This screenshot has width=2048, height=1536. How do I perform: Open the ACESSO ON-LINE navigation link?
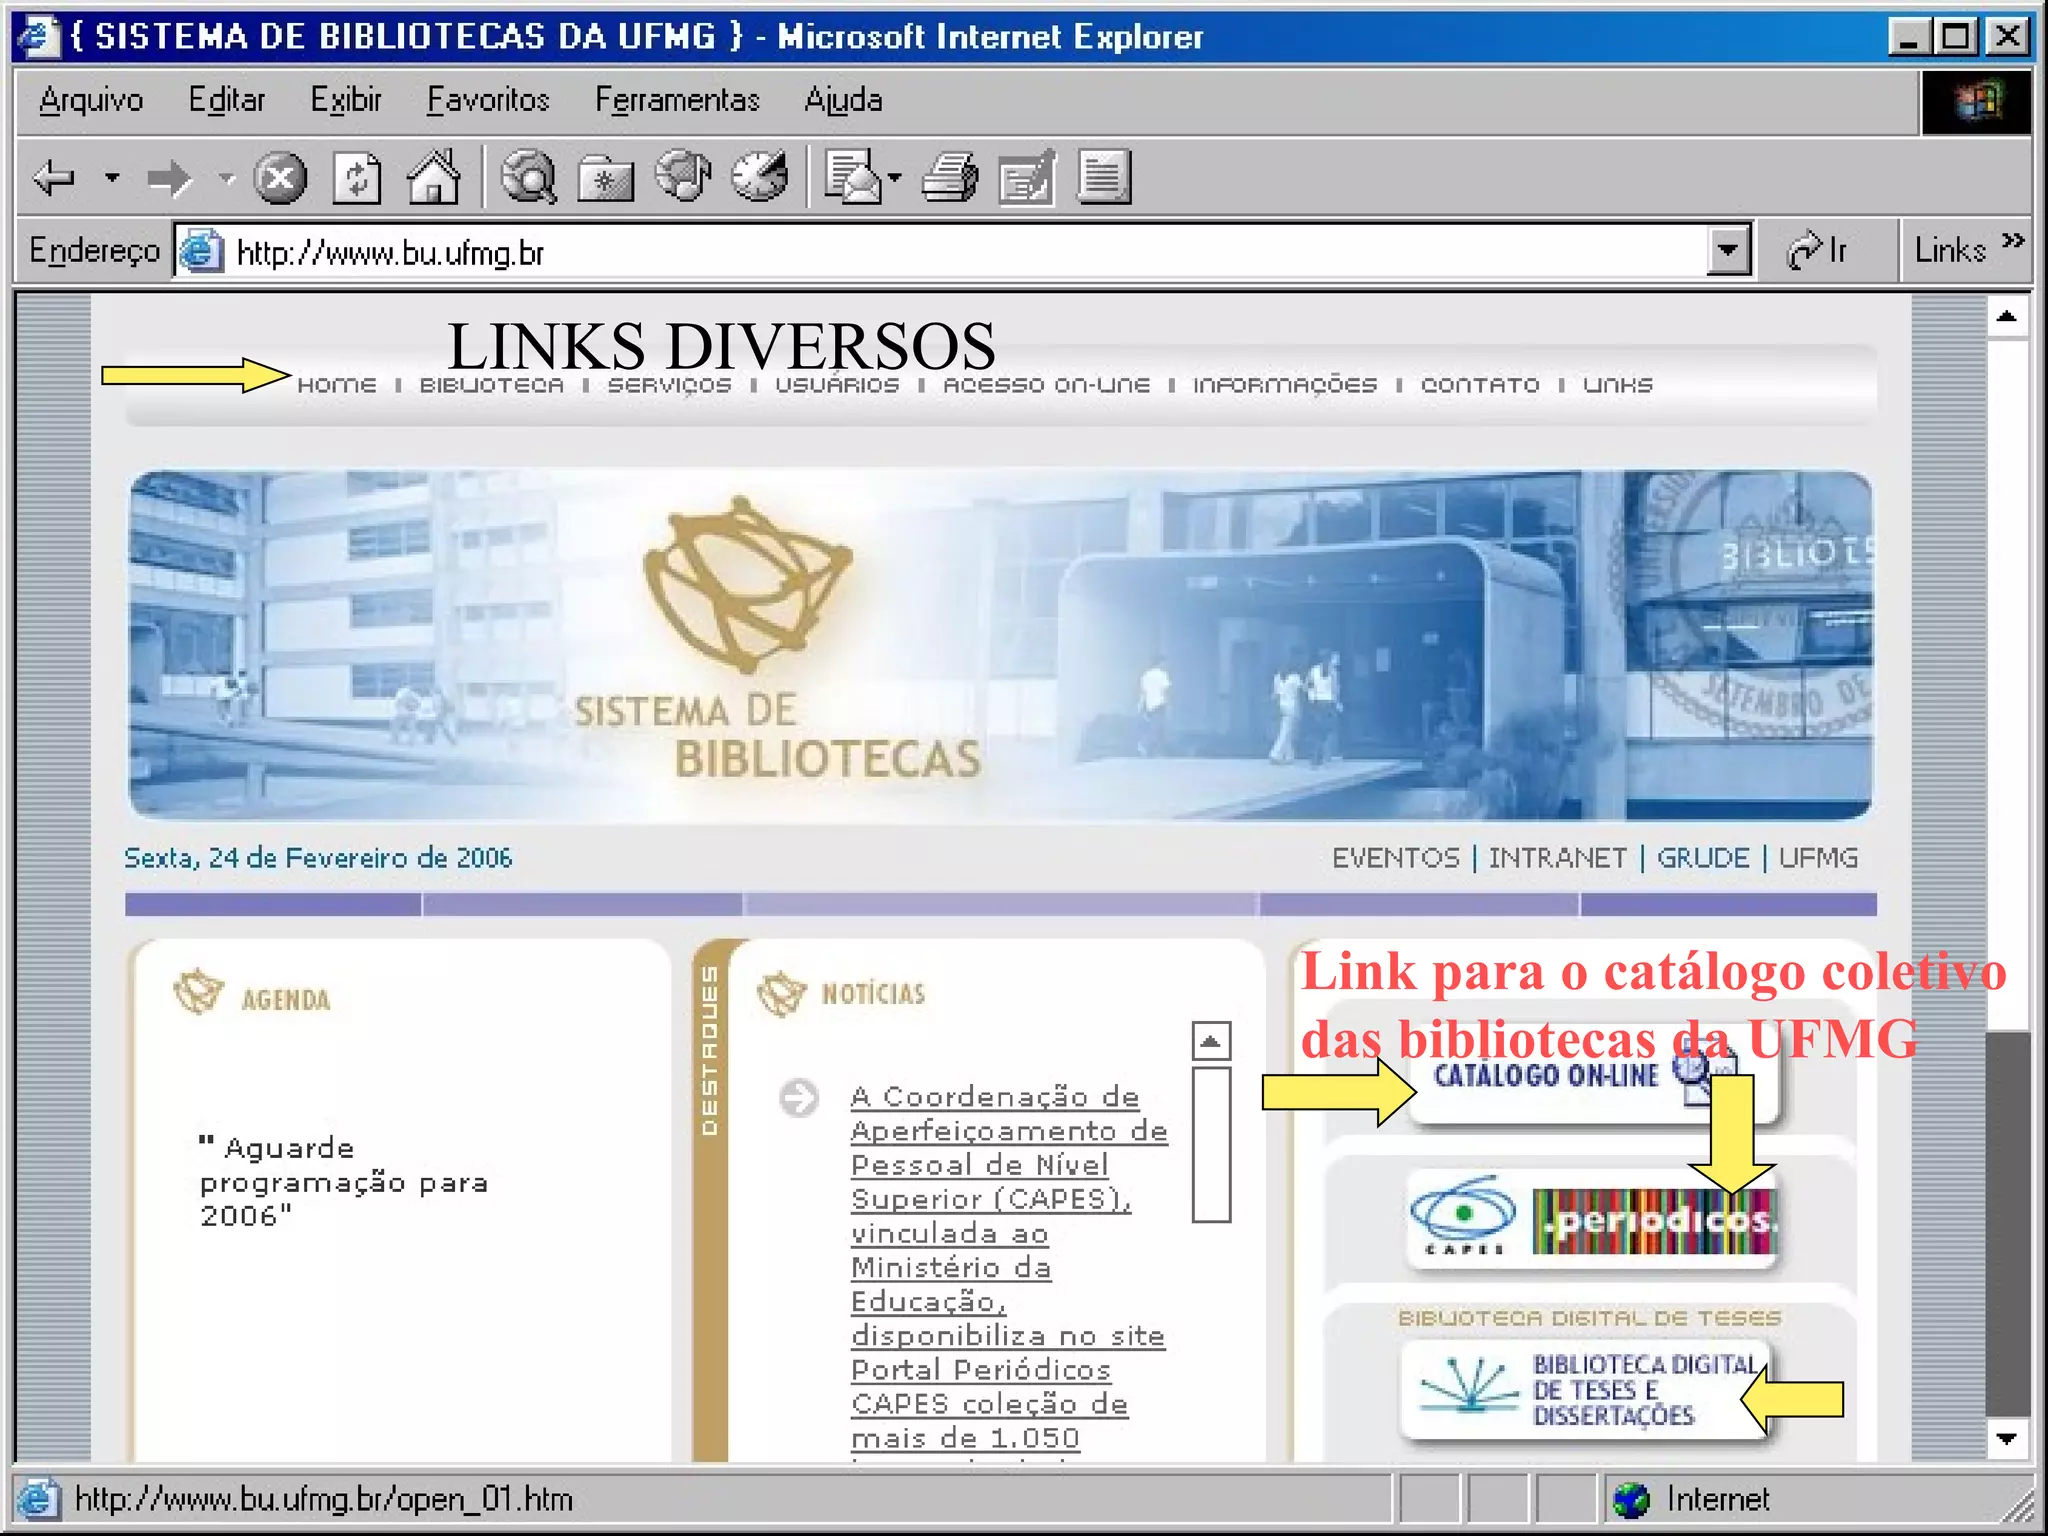click(1047, 385)
